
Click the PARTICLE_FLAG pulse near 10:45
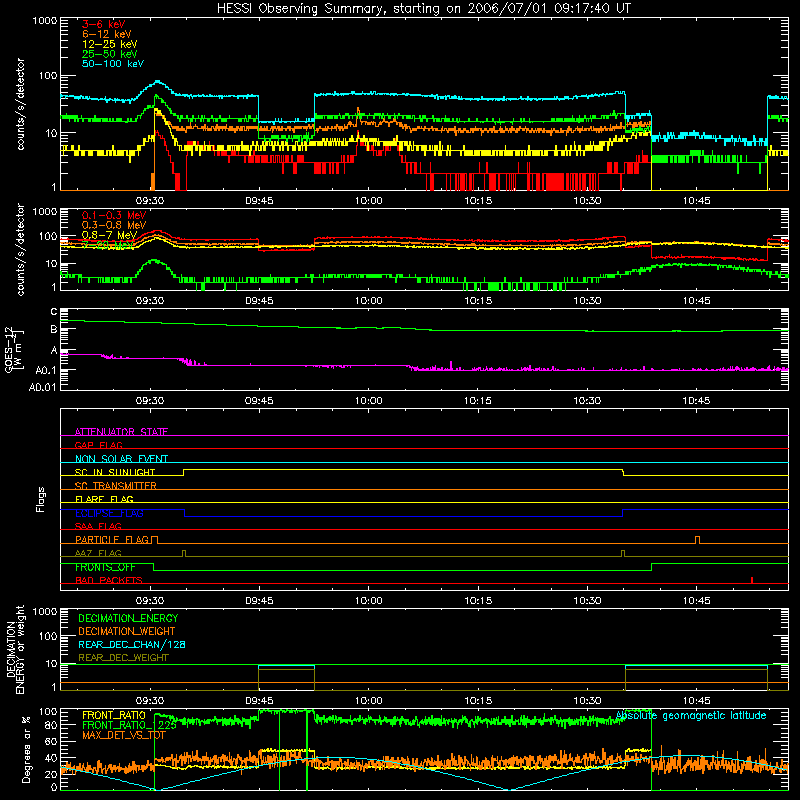point(697,540)
